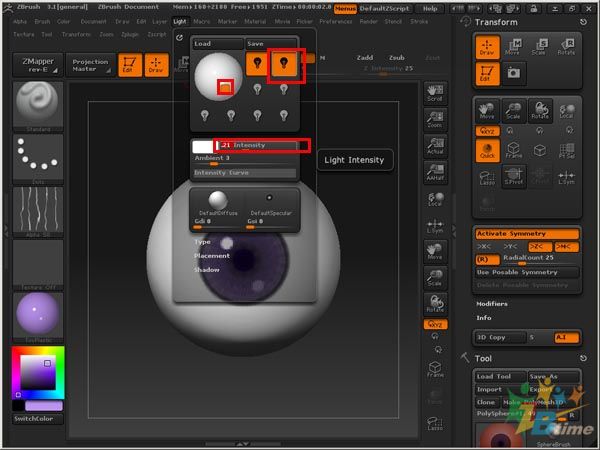Expand the Info section
The height and width of the screenshot is (450, 600).
484,318
